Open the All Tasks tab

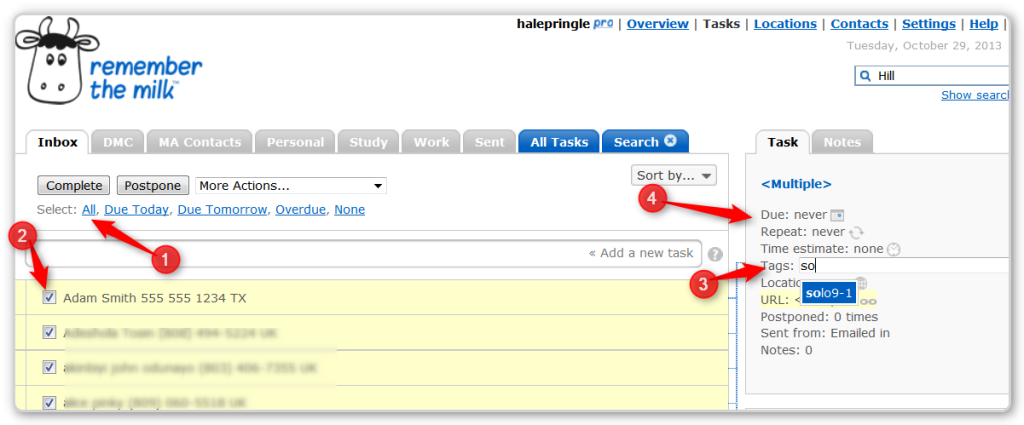click(559, 142)
